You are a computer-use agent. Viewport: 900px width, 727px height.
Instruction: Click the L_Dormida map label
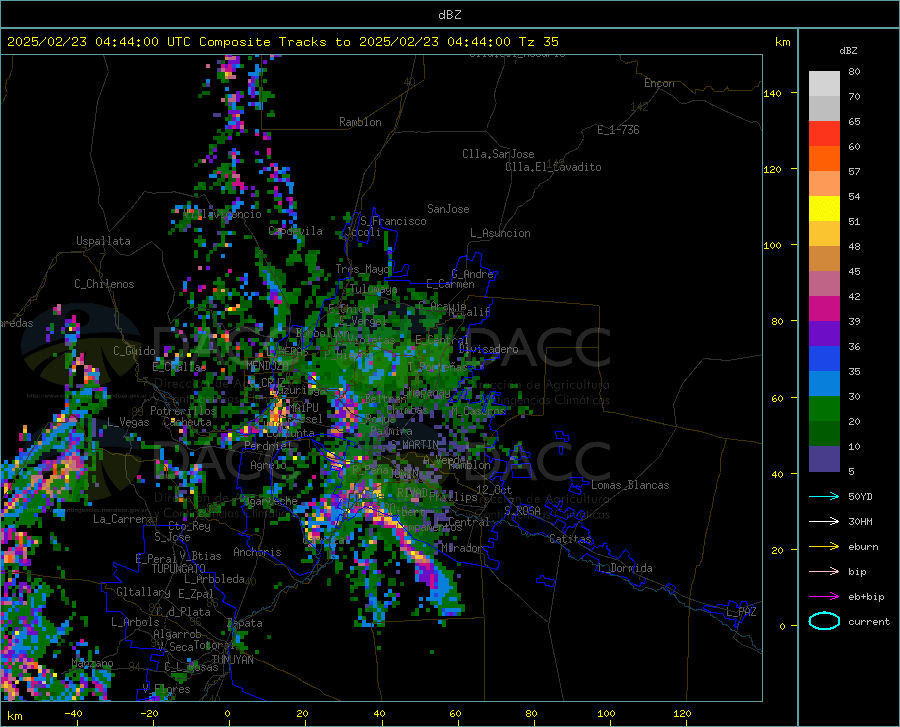click(625, 568)
